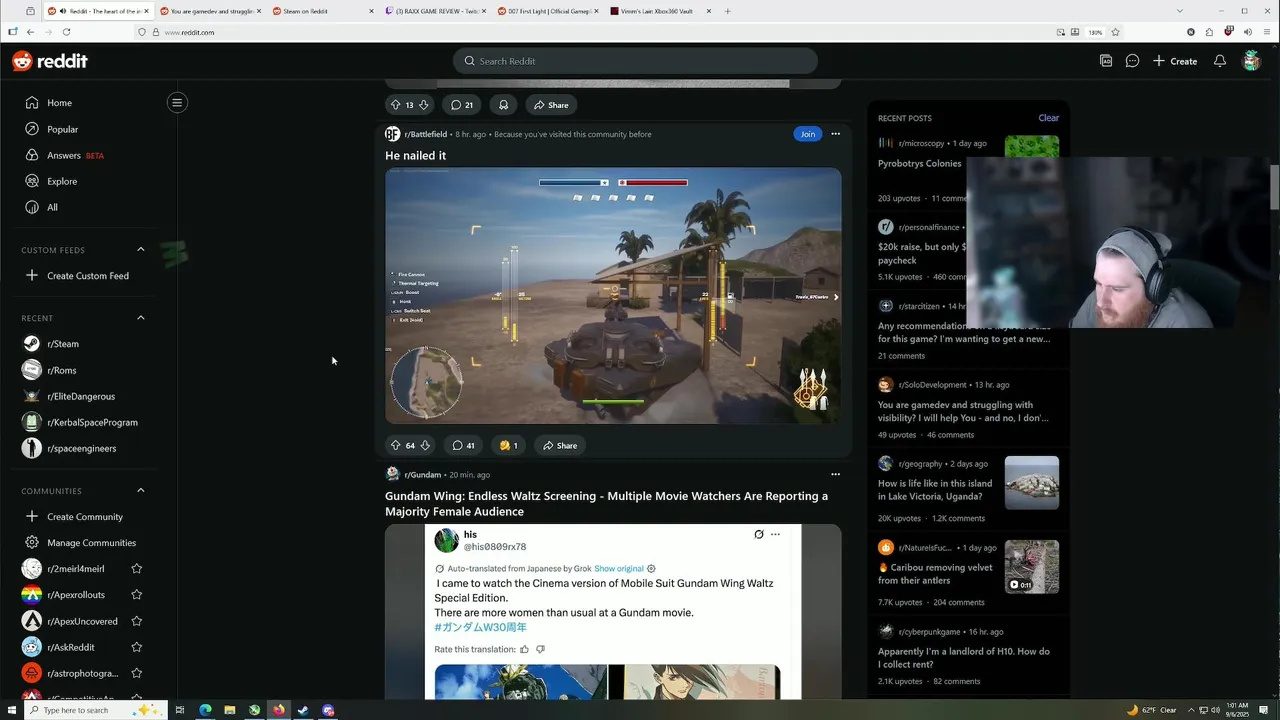
Task: Toggle favorite star for r/ApexUncovered
Action: (x=137, y=621)
